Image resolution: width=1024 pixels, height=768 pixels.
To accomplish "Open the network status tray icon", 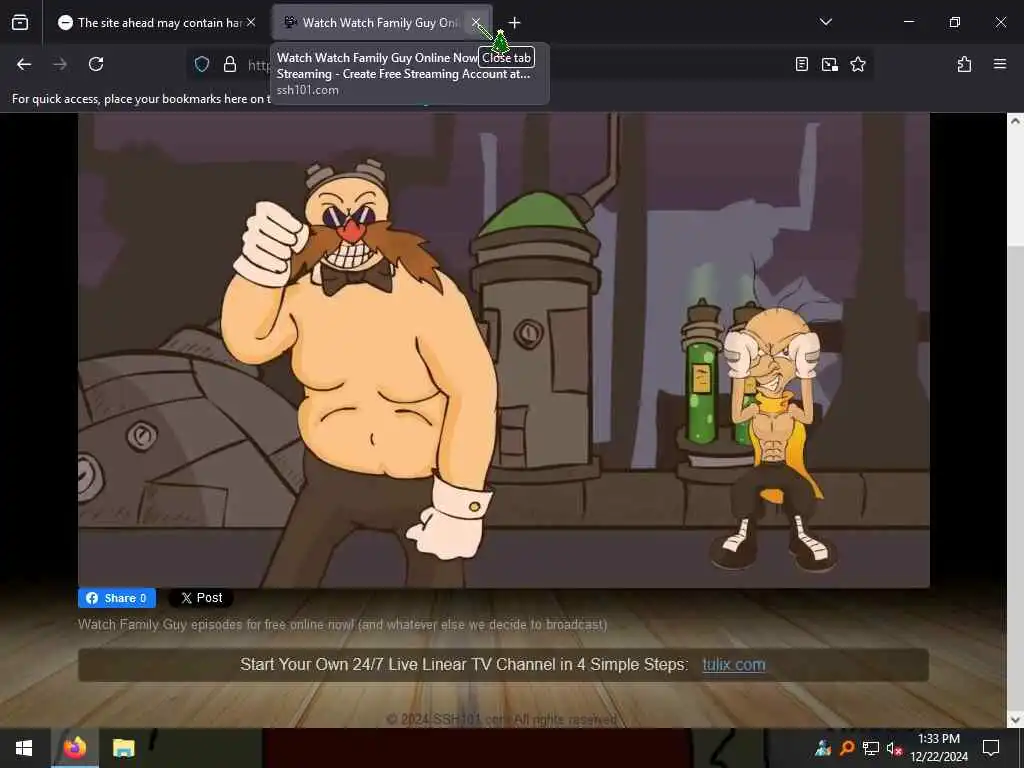I will coord(871,748).
